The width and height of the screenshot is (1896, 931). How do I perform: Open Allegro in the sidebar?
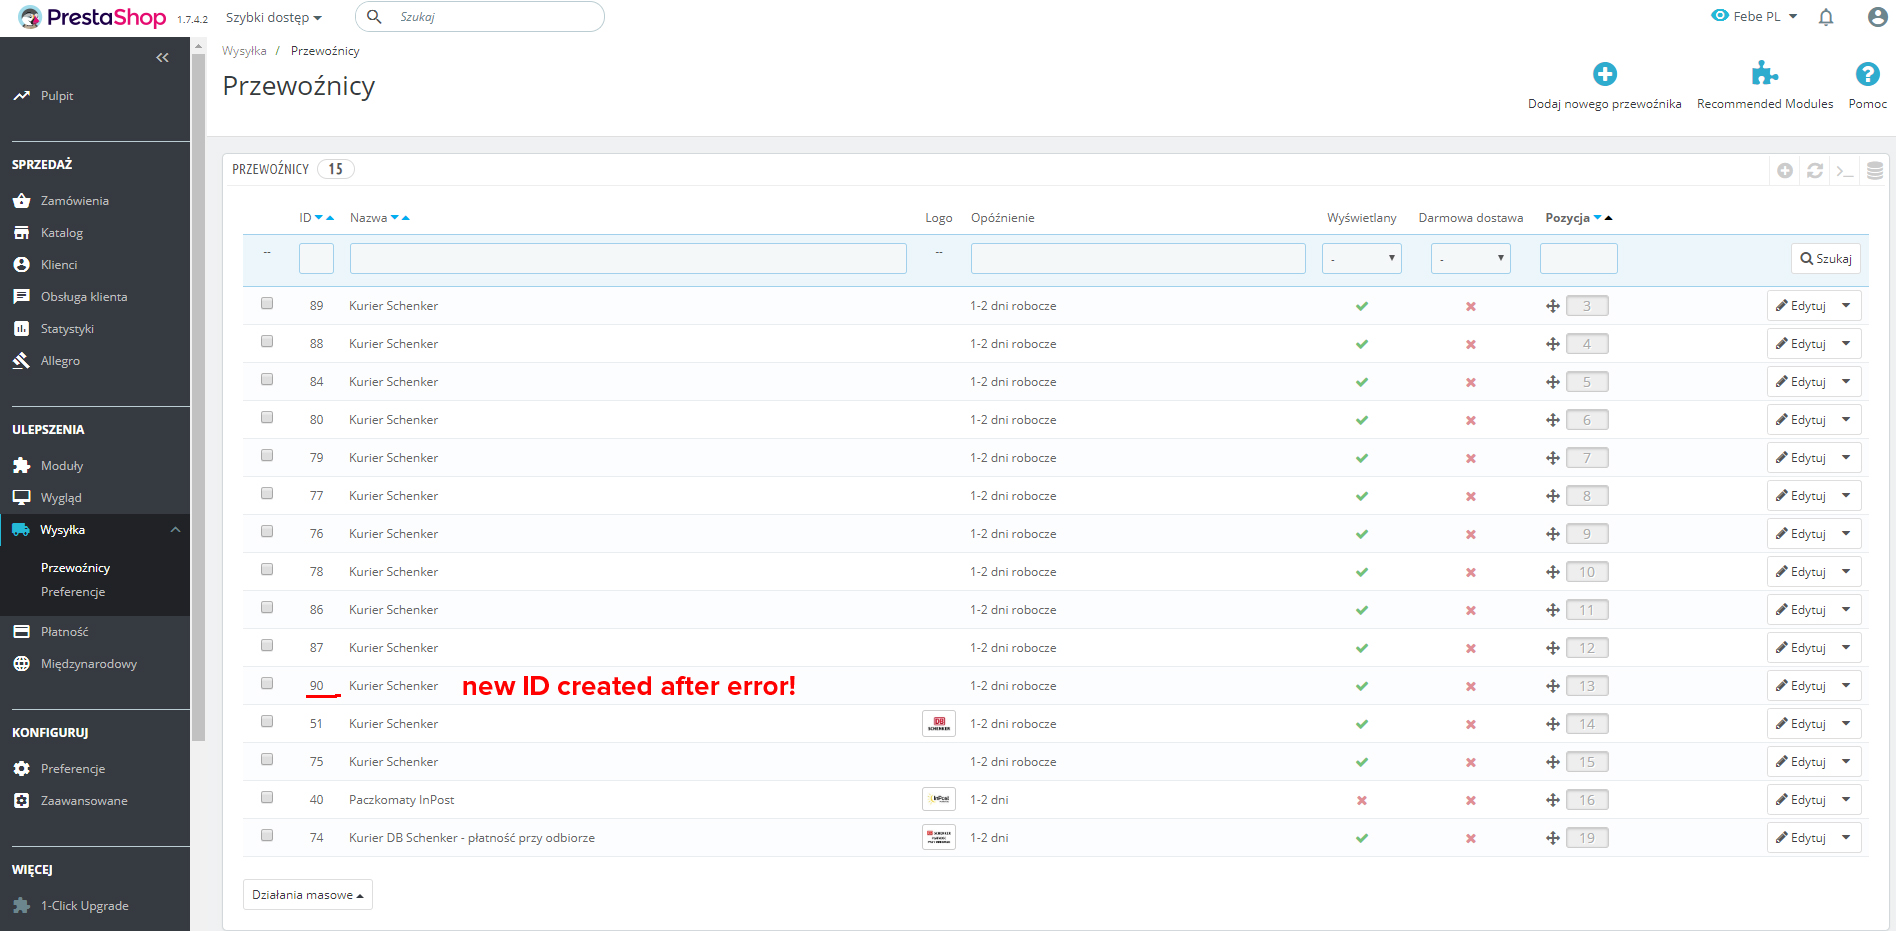coord(60,361)
